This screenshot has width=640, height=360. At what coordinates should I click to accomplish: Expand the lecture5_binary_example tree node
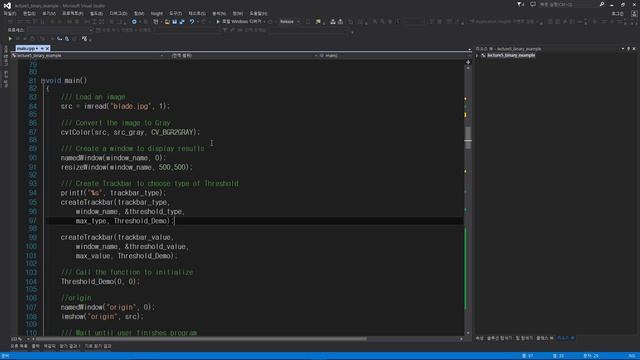click(477, 56)
